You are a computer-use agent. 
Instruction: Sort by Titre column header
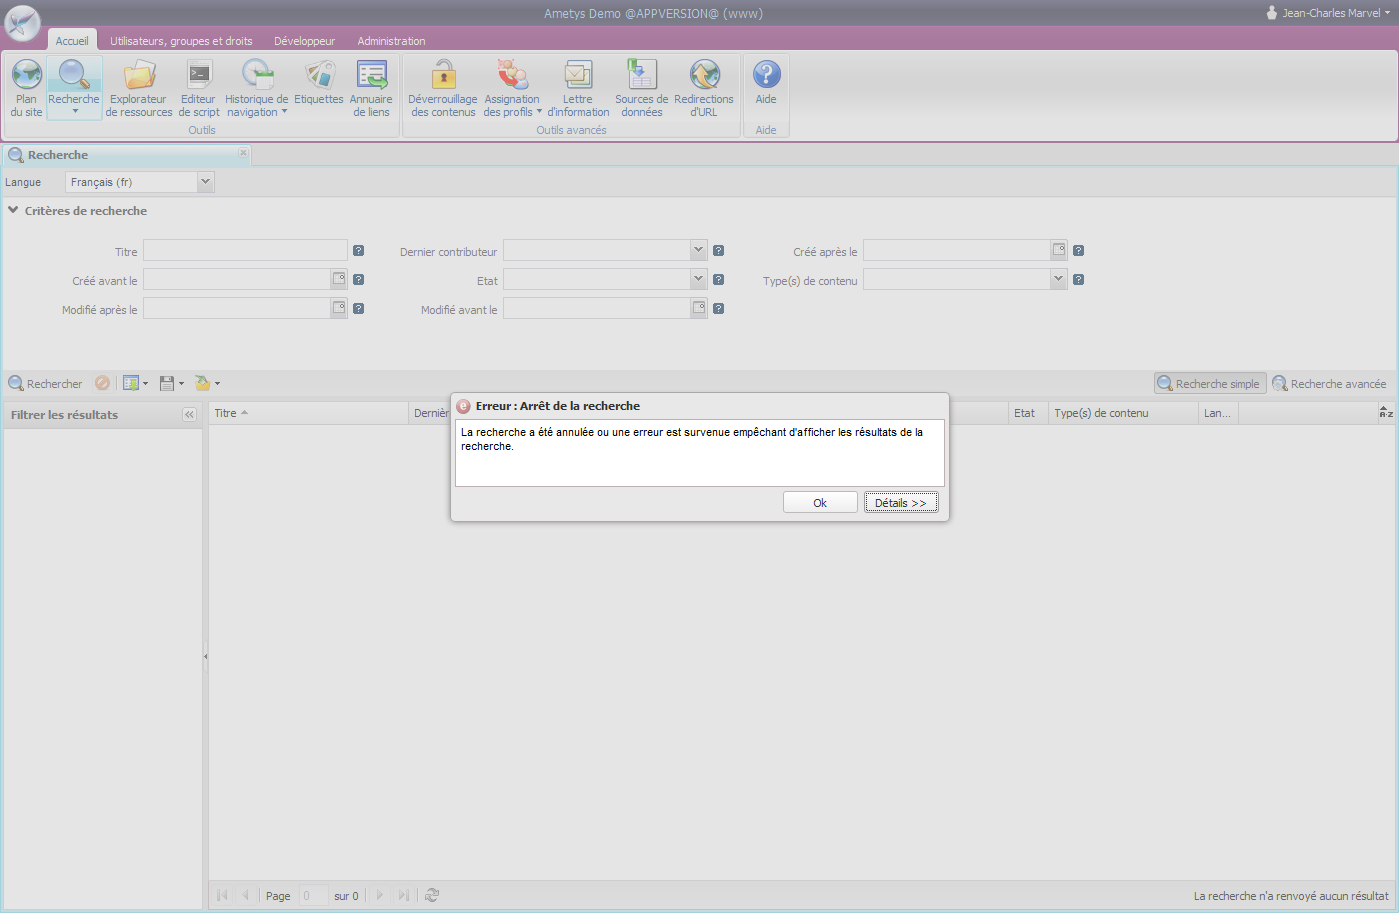click(308, 413)
